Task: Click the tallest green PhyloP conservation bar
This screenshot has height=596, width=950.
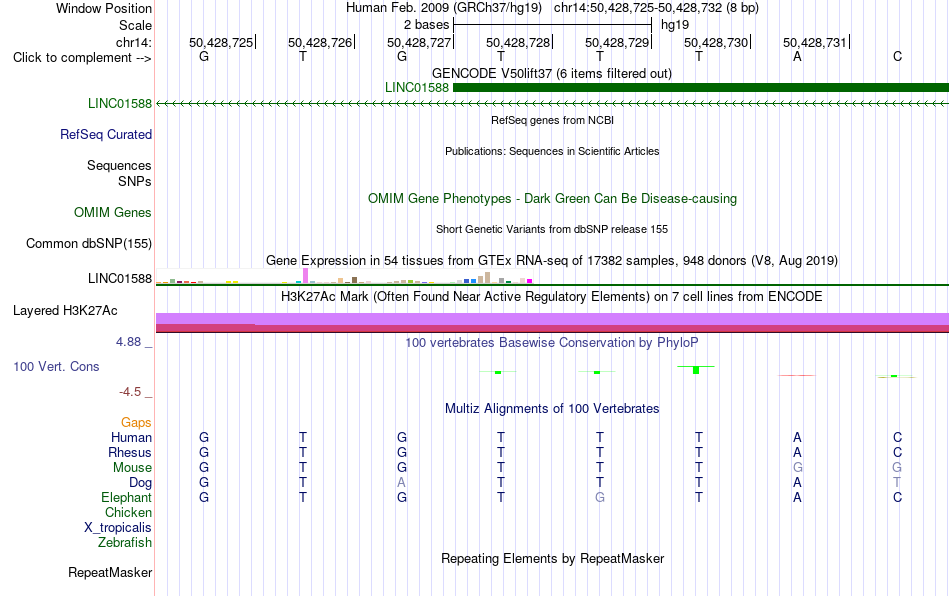Action: [696, 369]
